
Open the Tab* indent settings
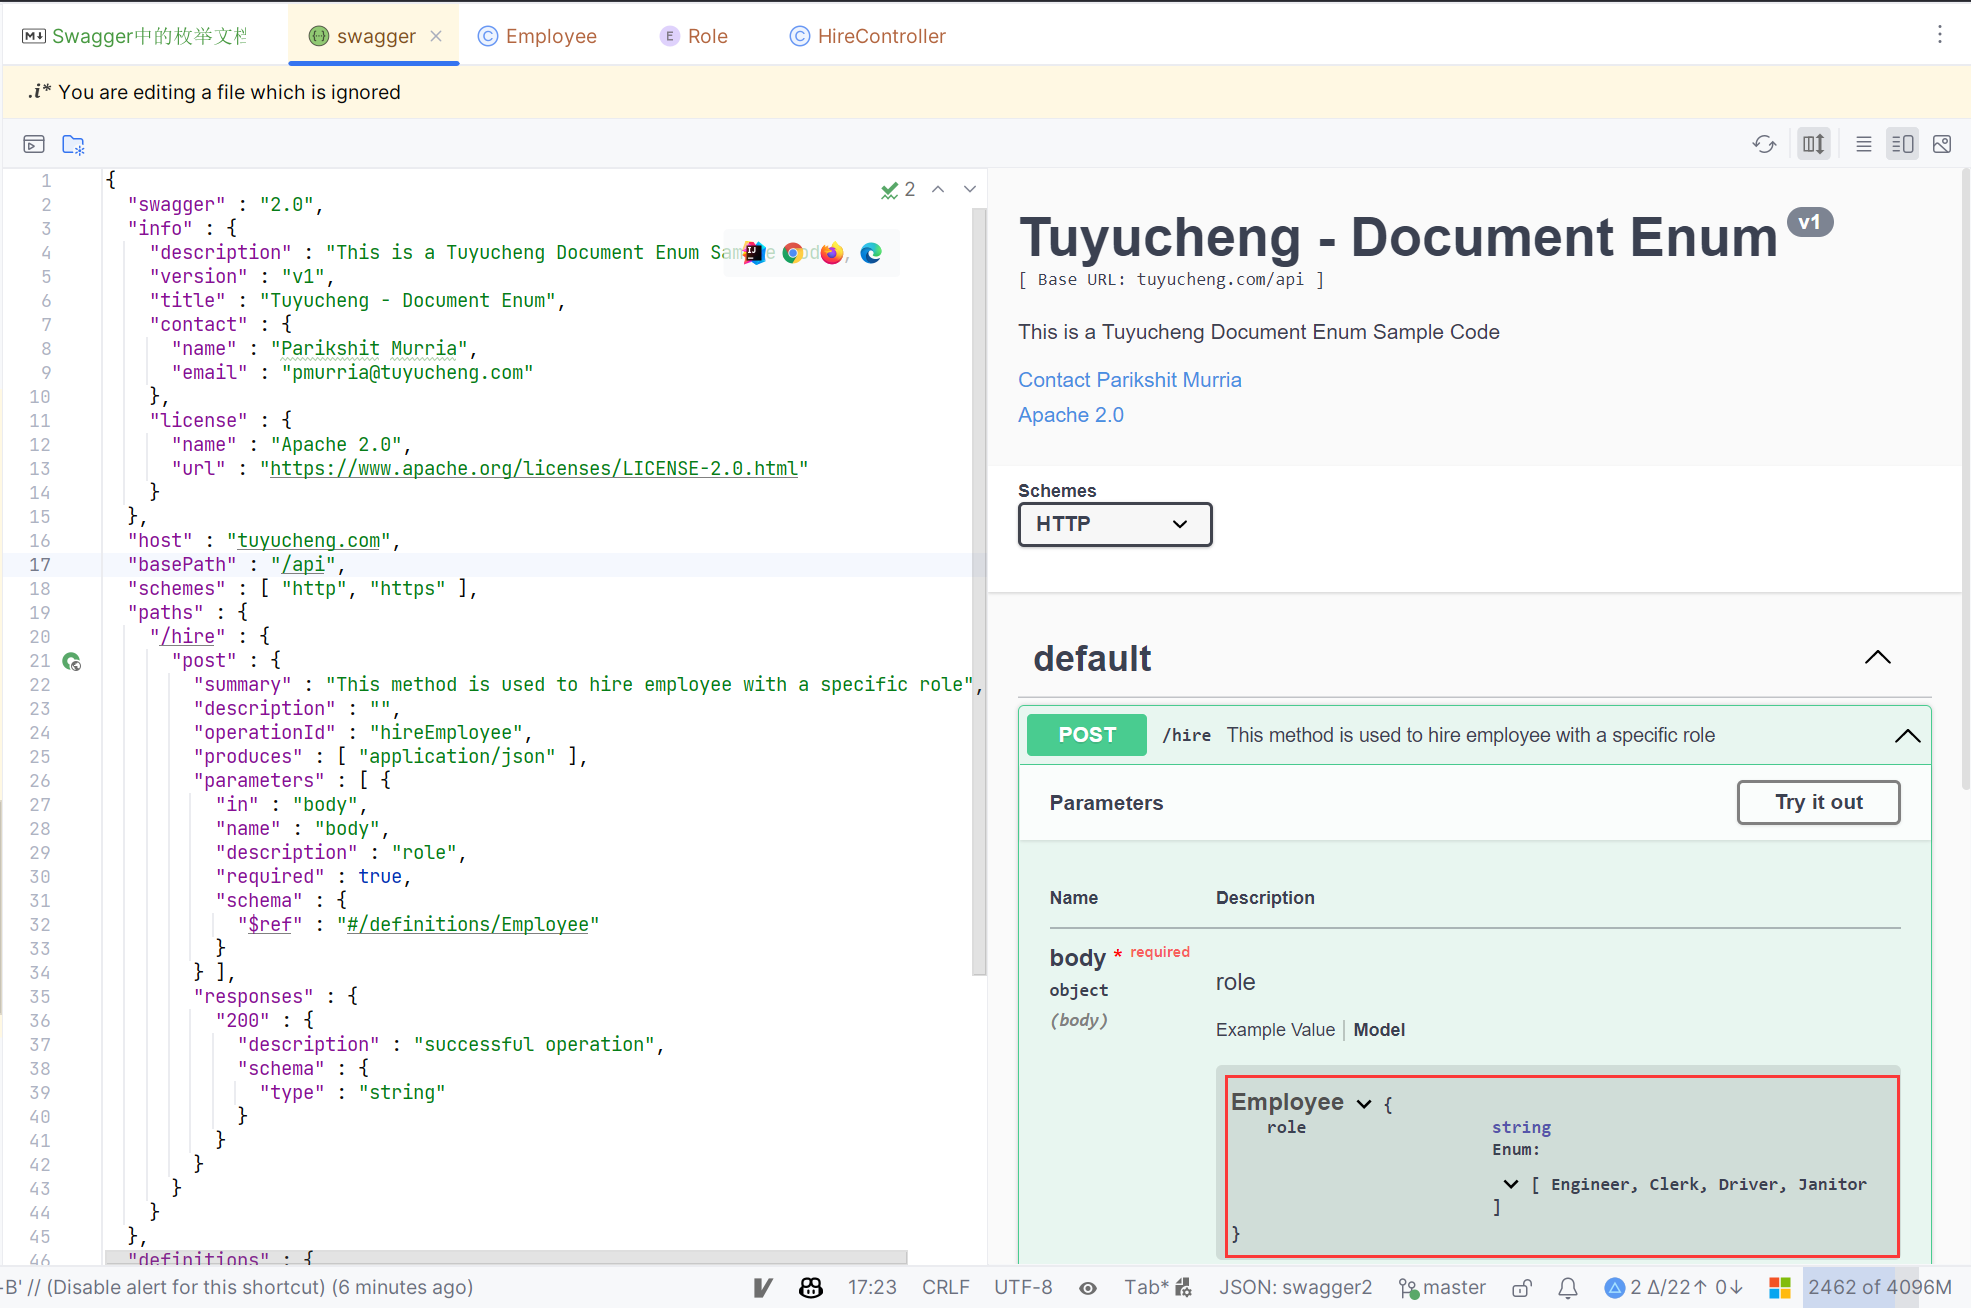pyautogui.click(x=1158, y=1288)
